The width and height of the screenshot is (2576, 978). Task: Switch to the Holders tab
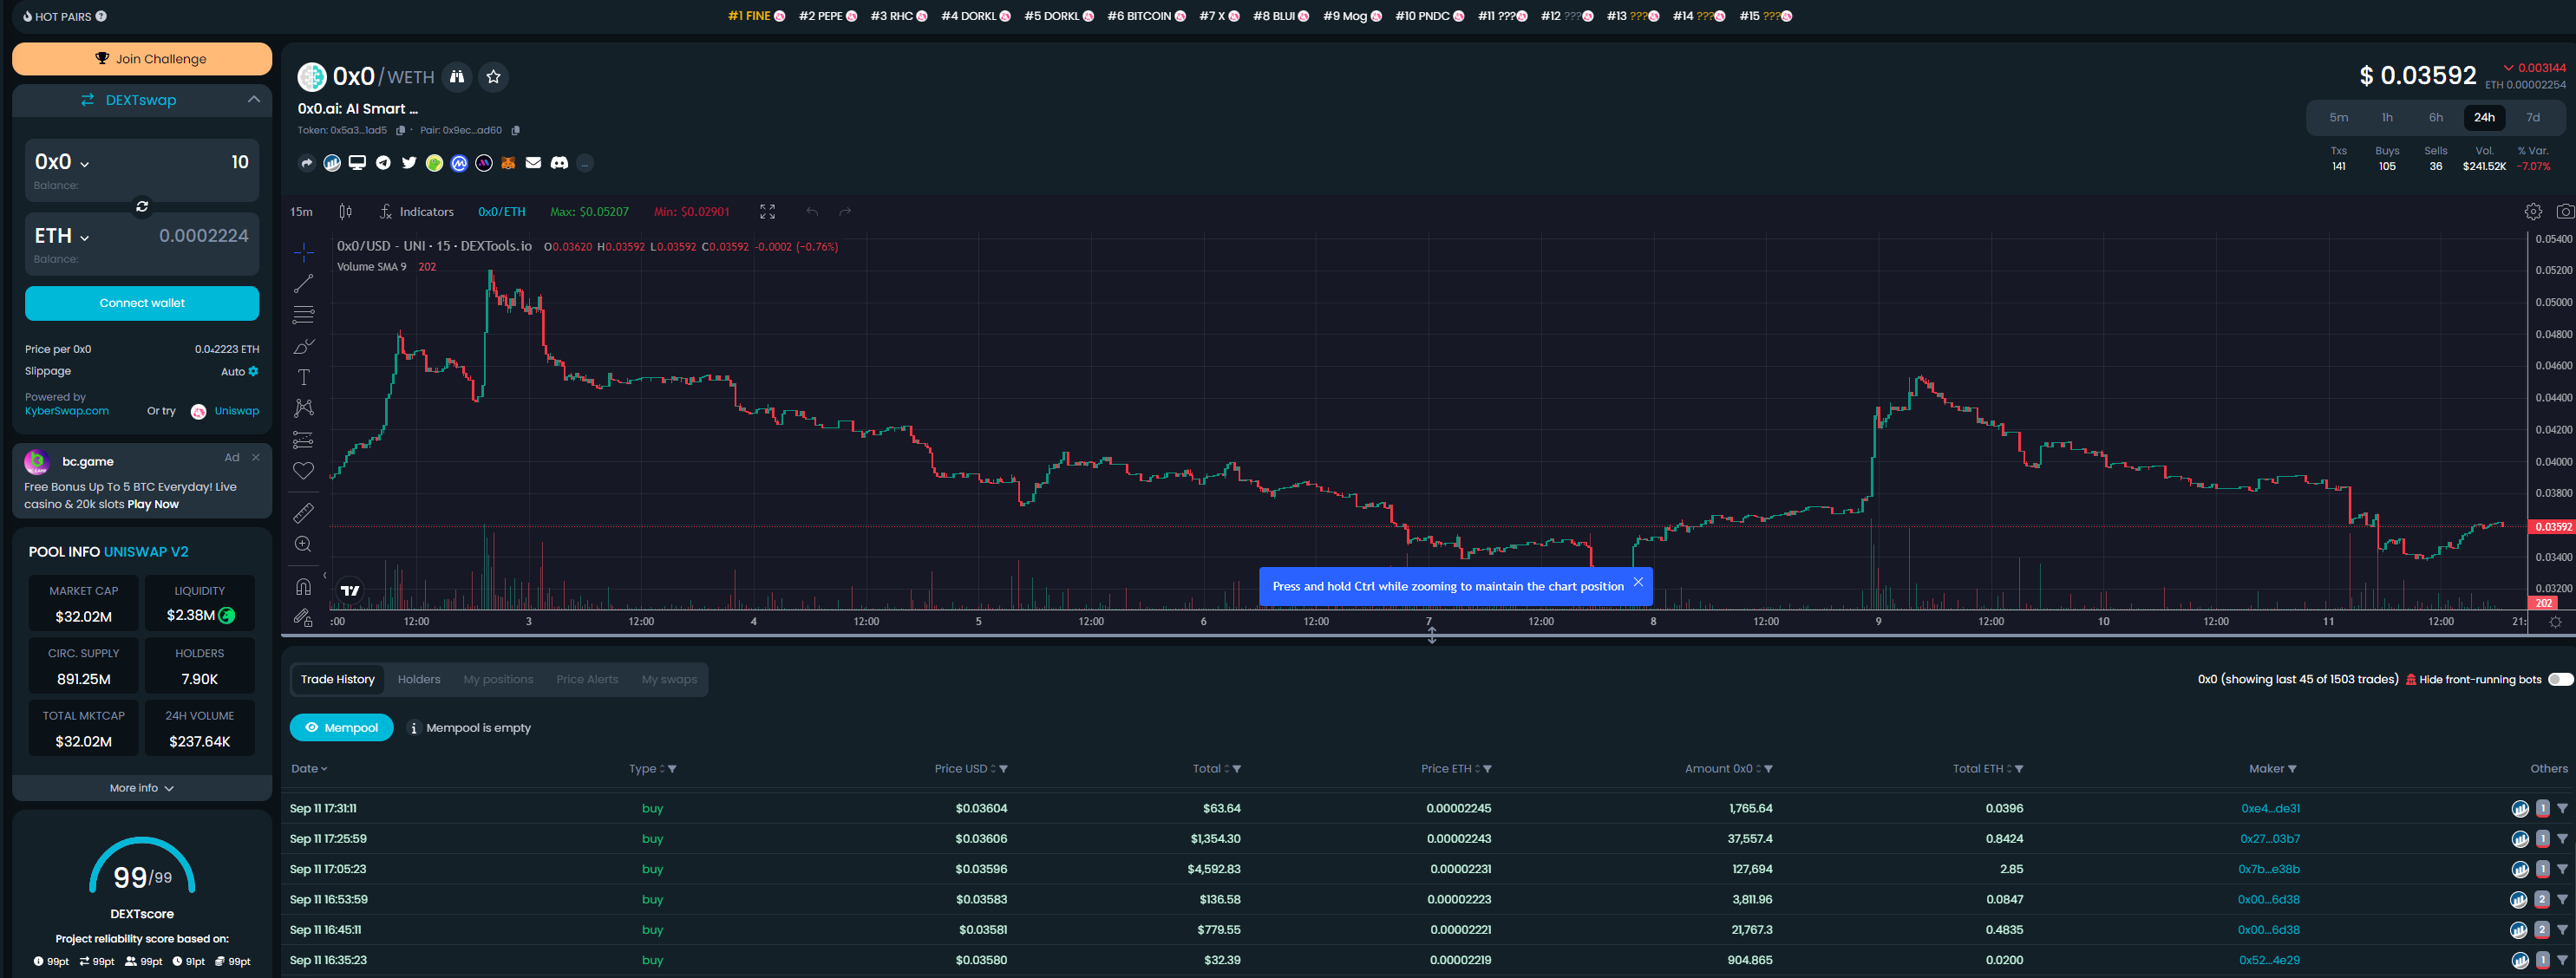418,680
